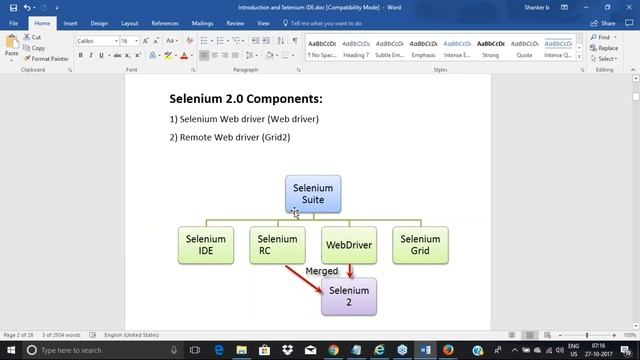This screenshot has width=640, height=360.
Task: Click the Paste clipboard icon
Action: pos(12,42)
